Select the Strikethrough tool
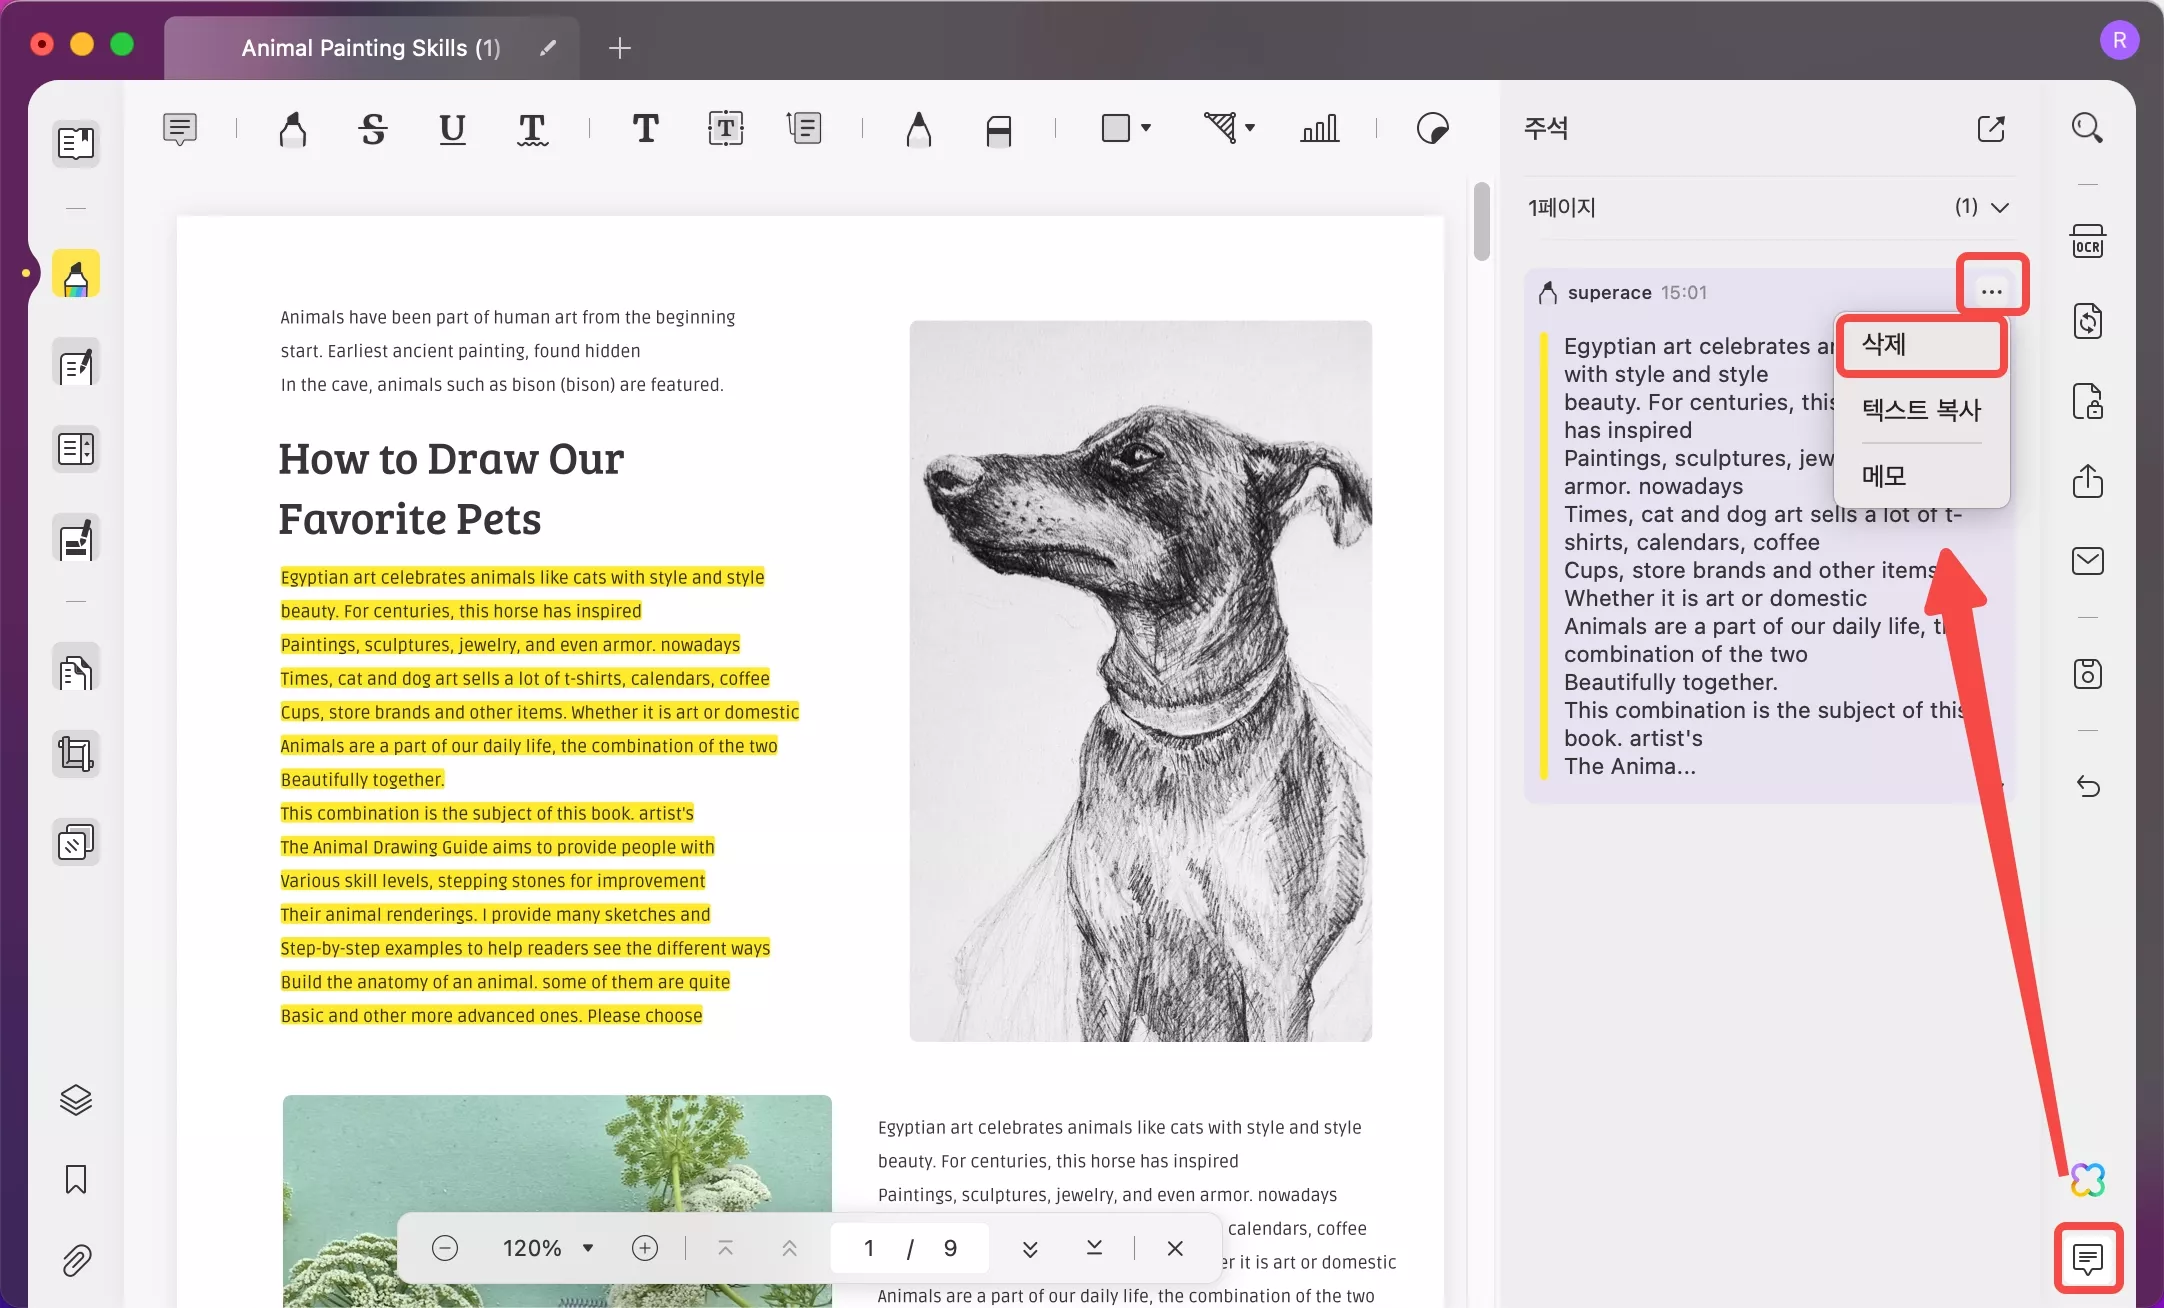The width and height of the screenshot is (2164, 1308). (373, 128)
